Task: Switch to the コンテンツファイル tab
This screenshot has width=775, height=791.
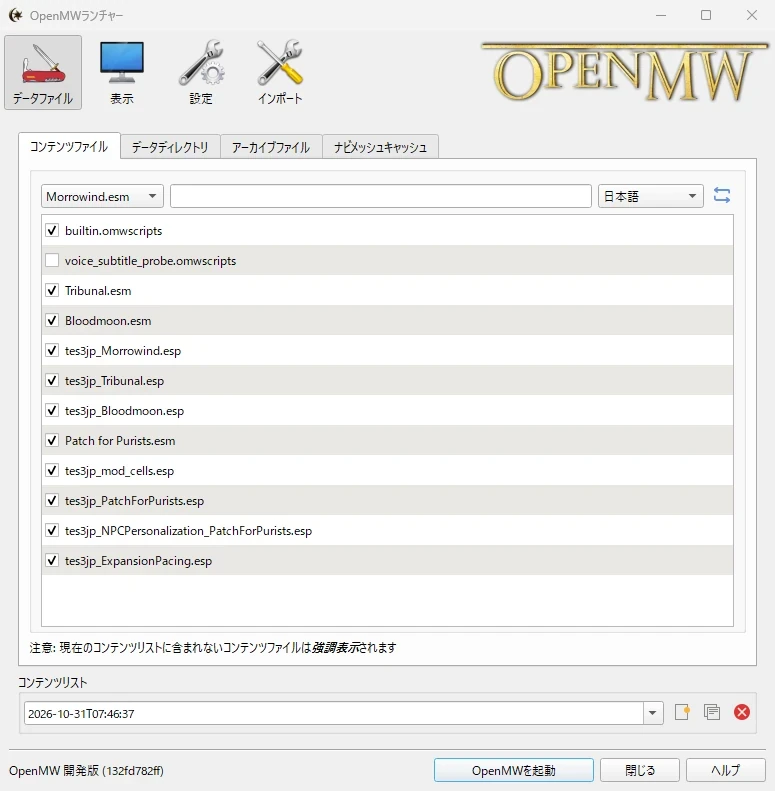Action: tap(69, 146)
